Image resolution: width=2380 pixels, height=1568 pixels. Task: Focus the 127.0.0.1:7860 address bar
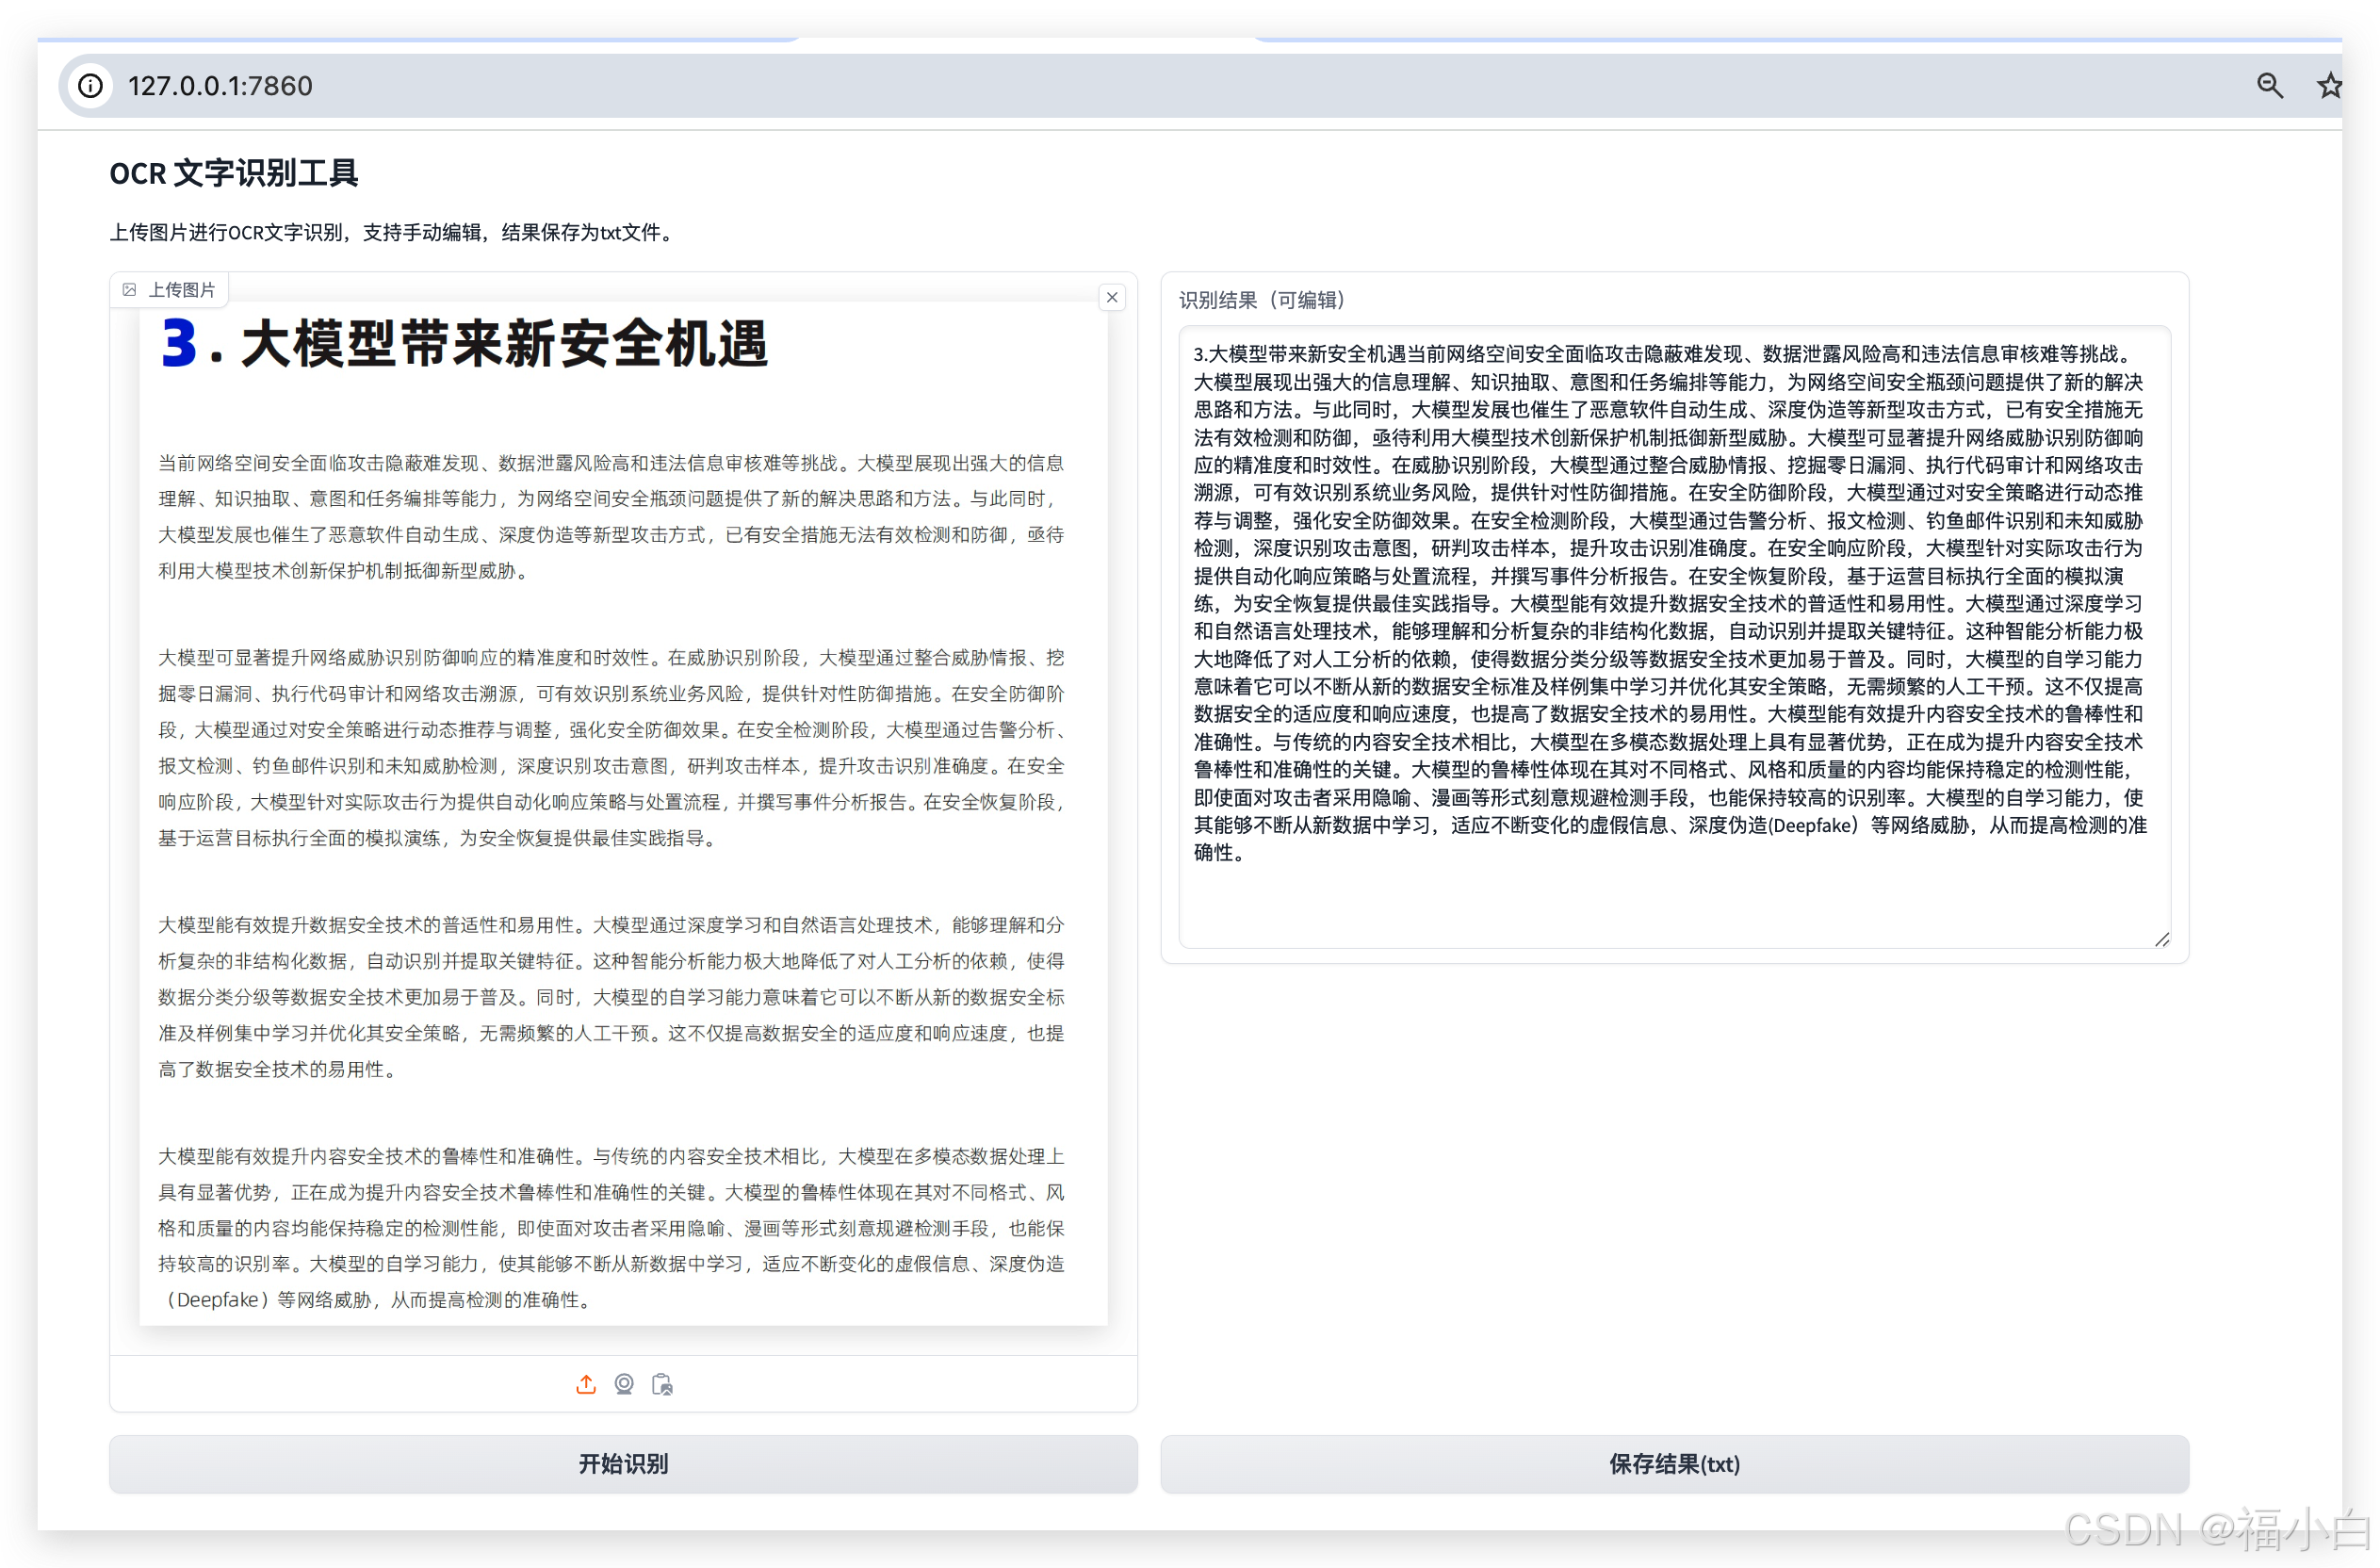pyautogui.click(x=220, y=86)
